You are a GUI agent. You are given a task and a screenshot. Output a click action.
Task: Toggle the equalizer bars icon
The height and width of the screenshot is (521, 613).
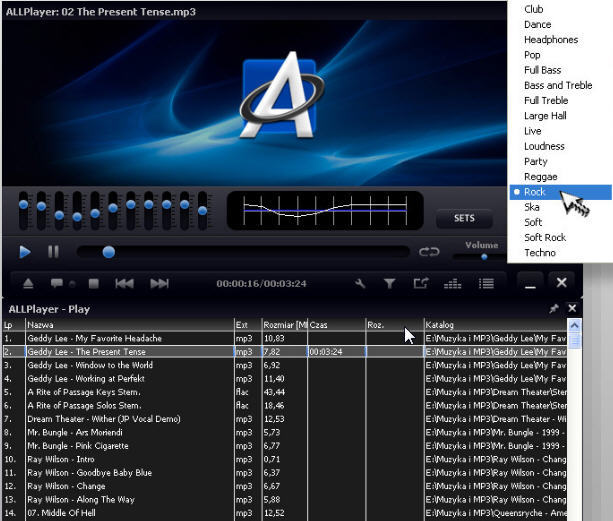pyautogui.click(x=453, y=283)
